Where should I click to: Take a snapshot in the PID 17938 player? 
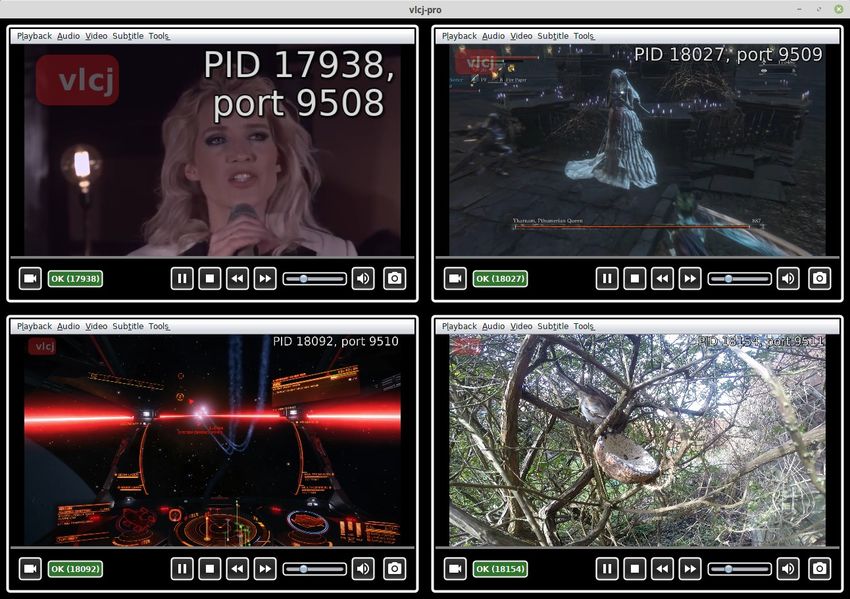(x=395, y=279)
